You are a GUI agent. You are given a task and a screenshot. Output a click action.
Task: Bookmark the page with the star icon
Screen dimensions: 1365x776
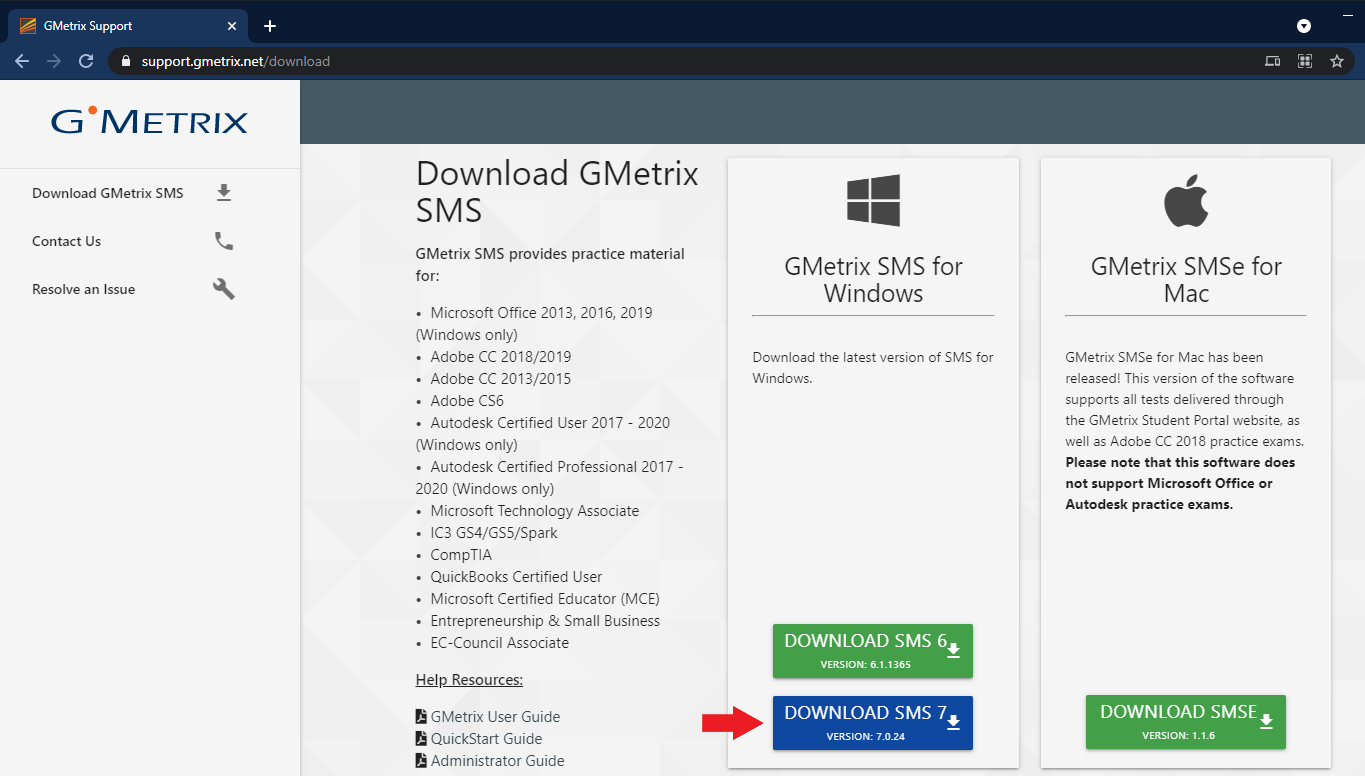[x=1337, y=61]
